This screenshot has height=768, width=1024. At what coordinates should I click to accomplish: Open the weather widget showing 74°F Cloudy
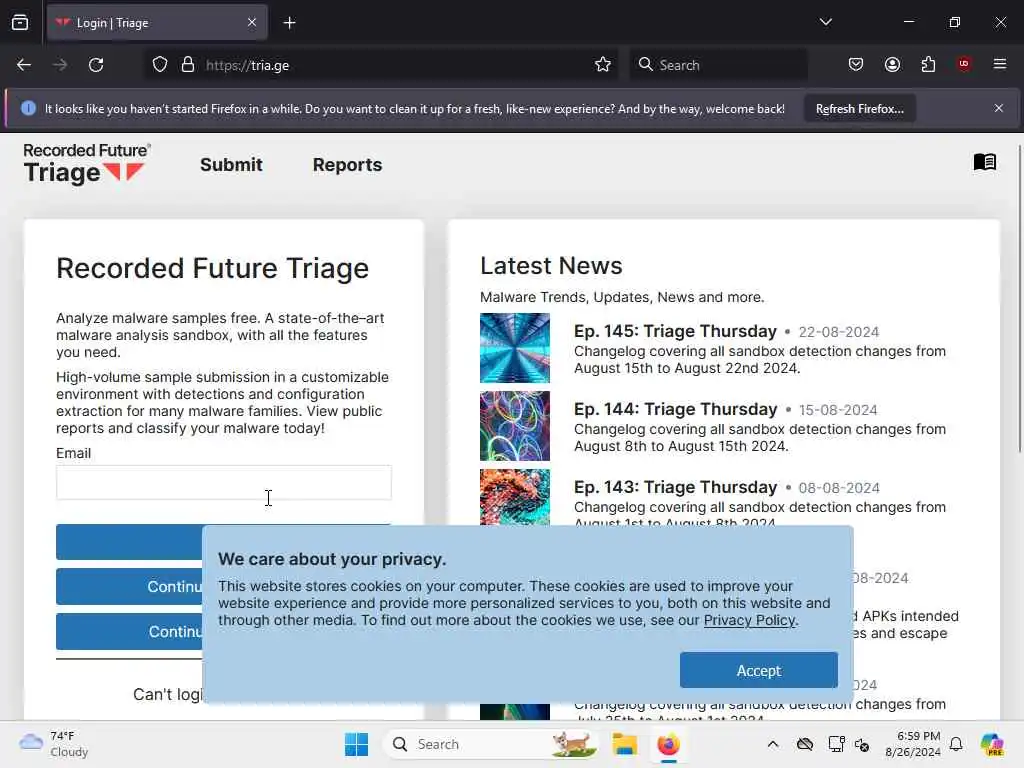54,744
